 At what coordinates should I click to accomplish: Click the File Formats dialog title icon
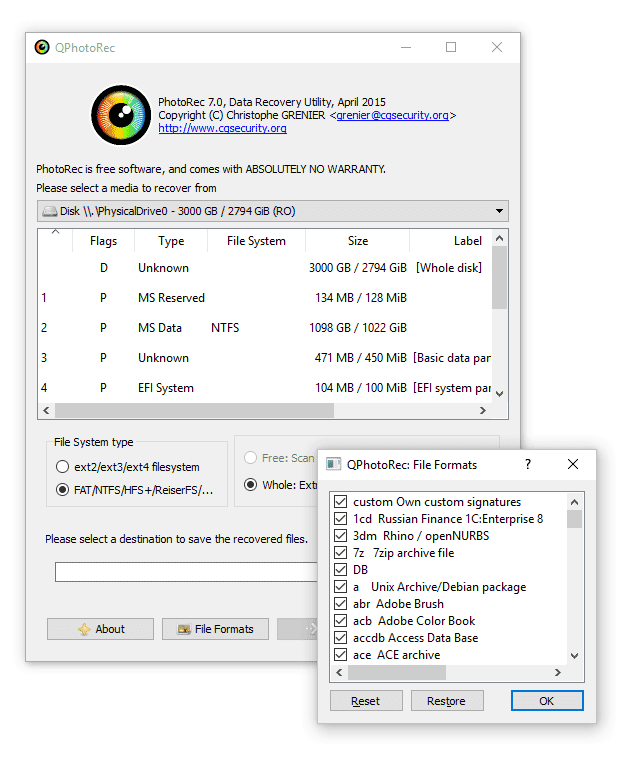point(333,465)
